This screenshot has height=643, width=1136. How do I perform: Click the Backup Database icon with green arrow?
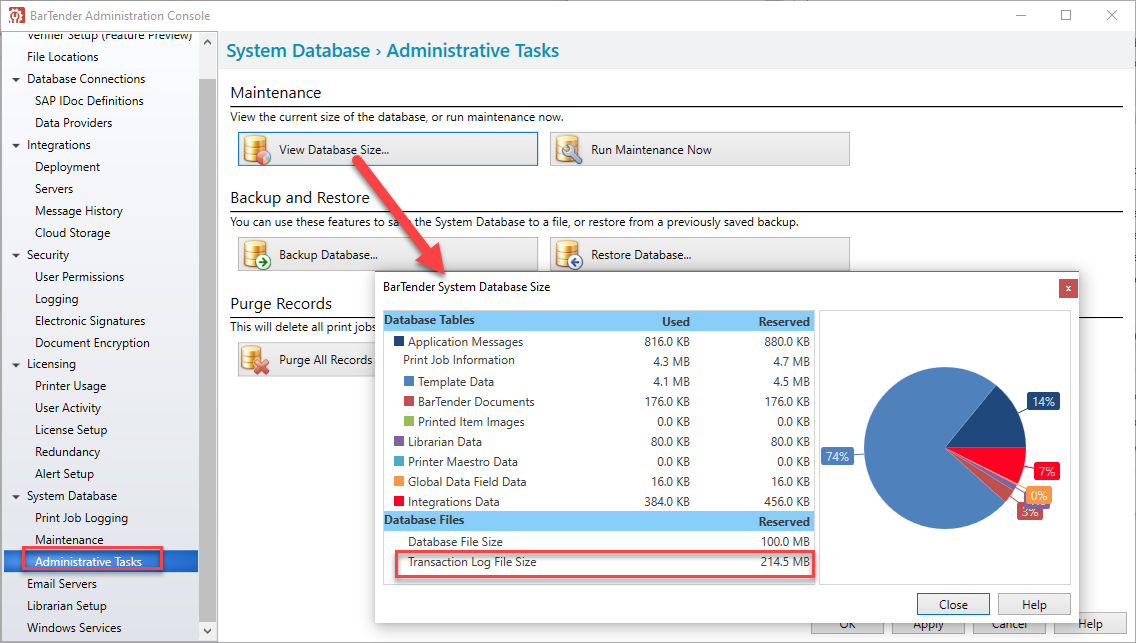pyautogui.click(x=257, y=255)
